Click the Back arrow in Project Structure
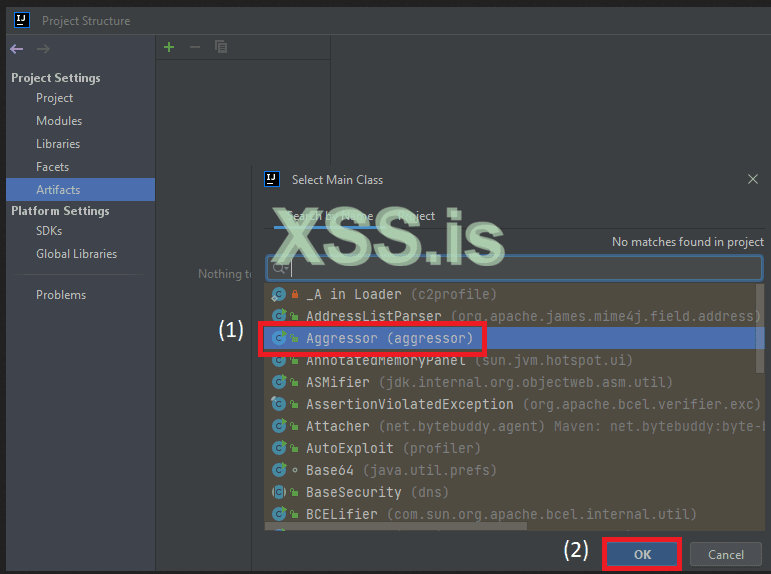Image resolution: width=771 pixels, height=574 pixels. point(17,49)
